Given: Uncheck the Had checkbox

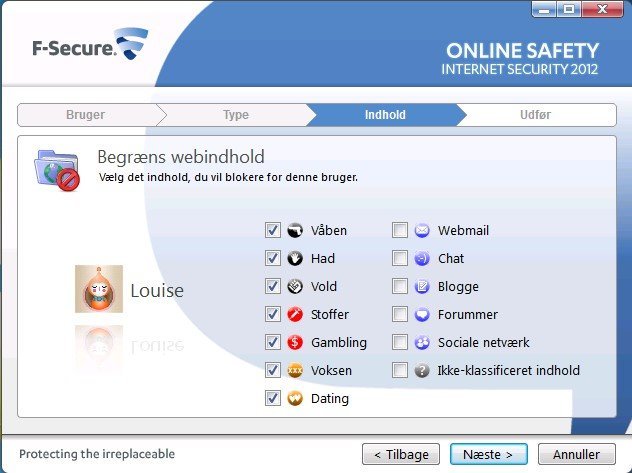Looking at the screenshot, I should (272, 258).
